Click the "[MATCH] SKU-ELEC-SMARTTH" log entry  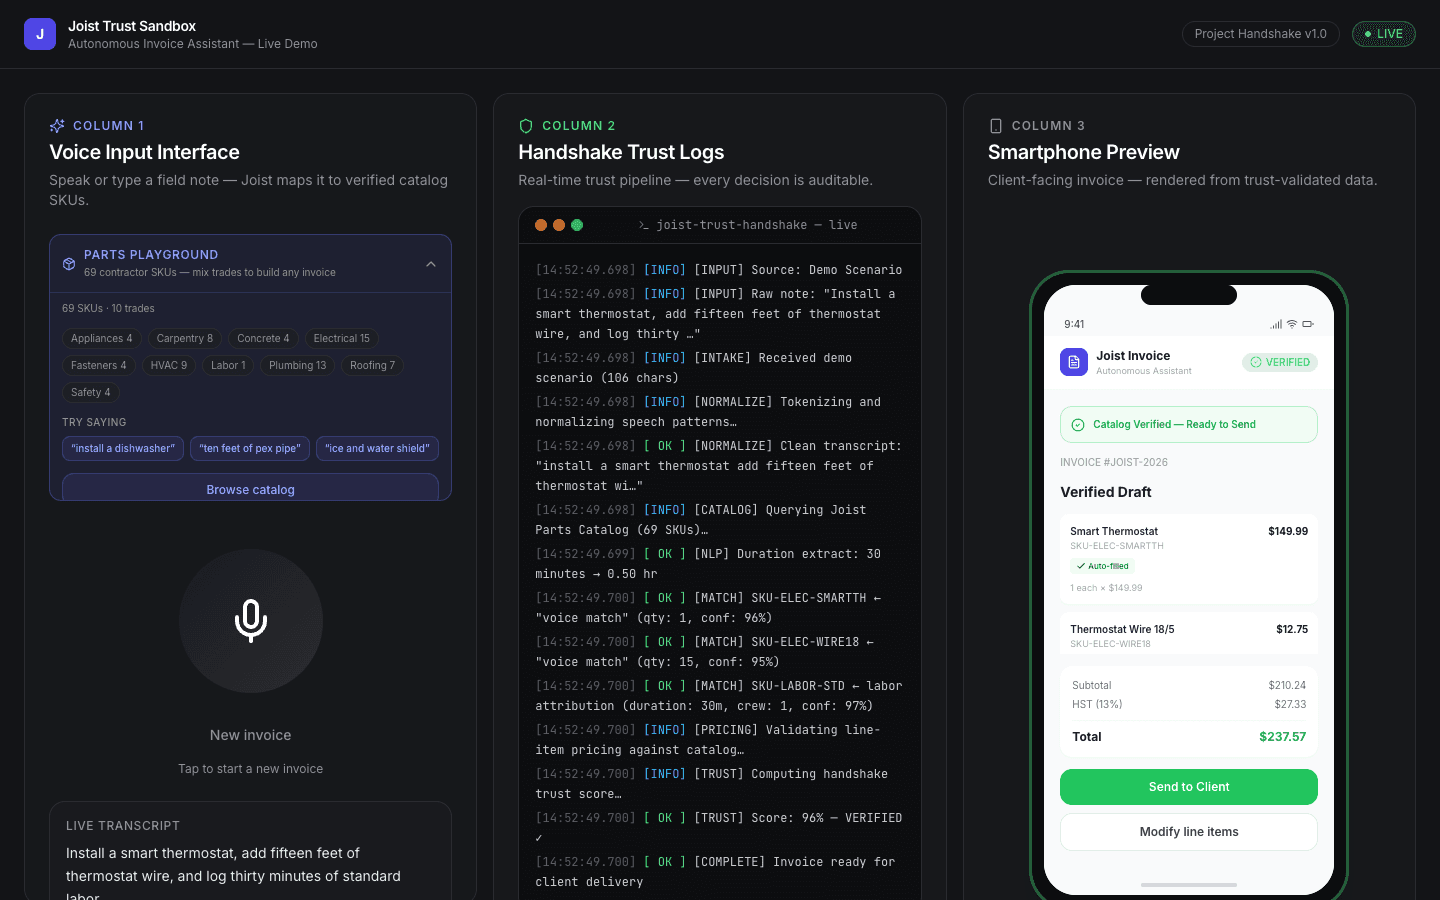[719, 608]
